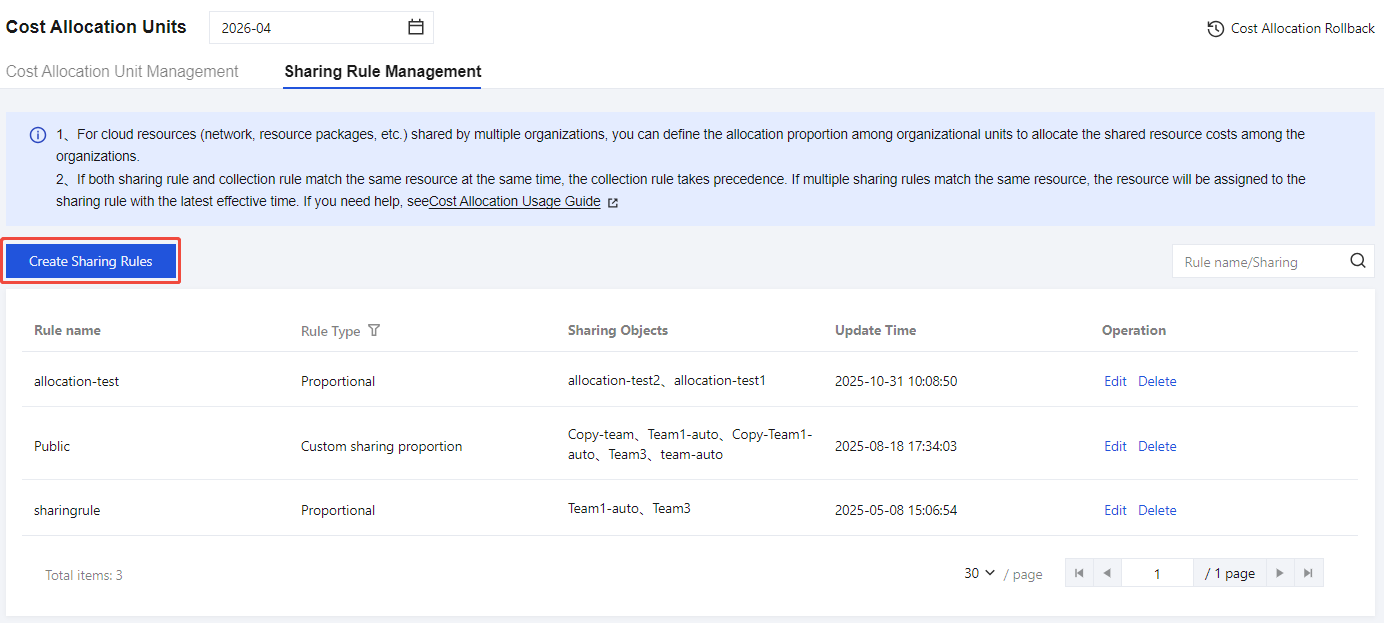The width and height of the screenshot is (1384, 623).
Task: Click the external link icon beside Usage Guide
Action: click(613, 202)
